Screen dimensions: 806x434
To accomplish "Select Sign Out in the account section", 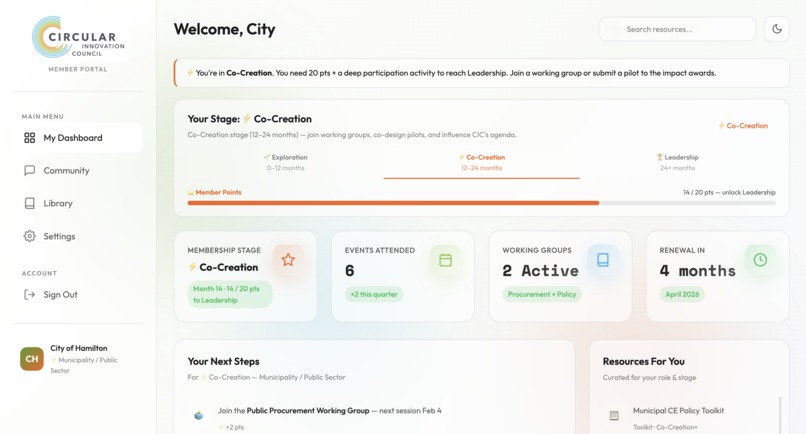I will pos(78,295).
